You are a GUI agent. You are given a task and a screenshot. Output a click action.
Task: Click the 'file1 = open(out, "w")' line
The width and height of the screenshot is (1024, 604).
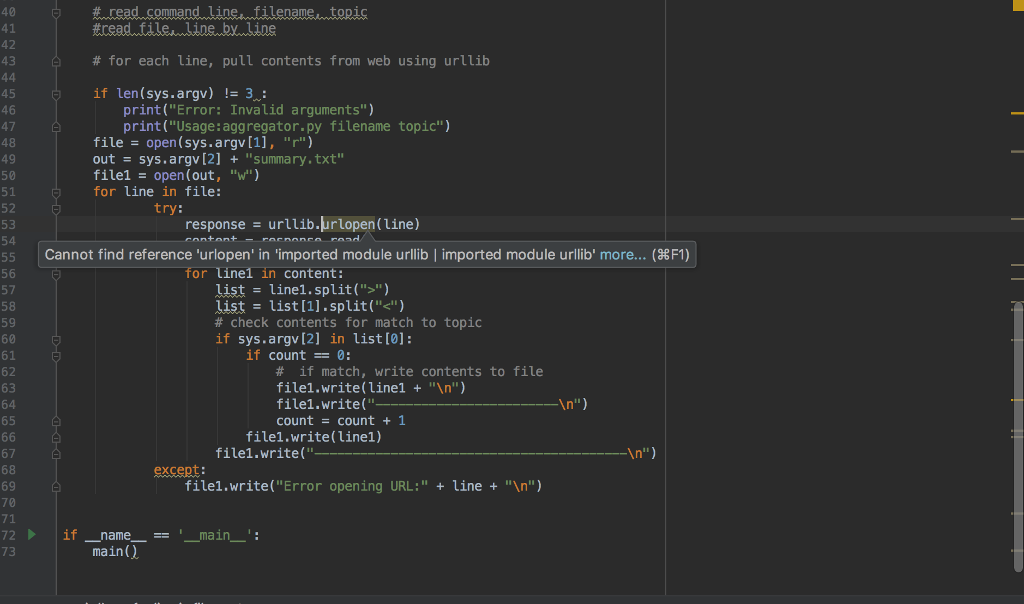[x=176, y=176]
